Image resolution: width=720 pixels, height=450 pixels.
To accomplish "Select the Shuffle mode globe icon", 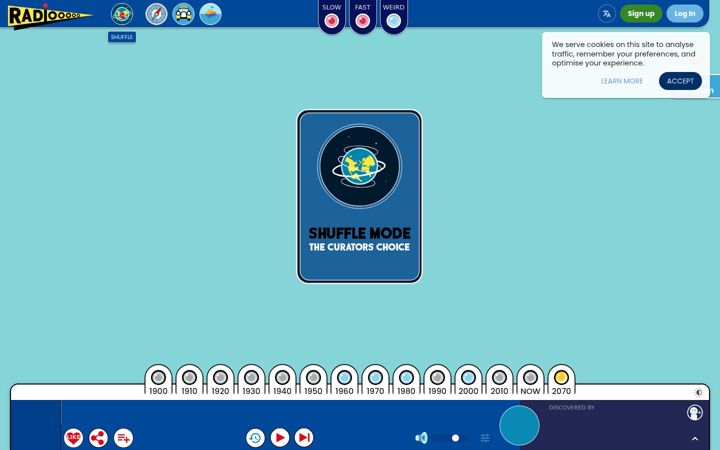I will click(122, 14).
